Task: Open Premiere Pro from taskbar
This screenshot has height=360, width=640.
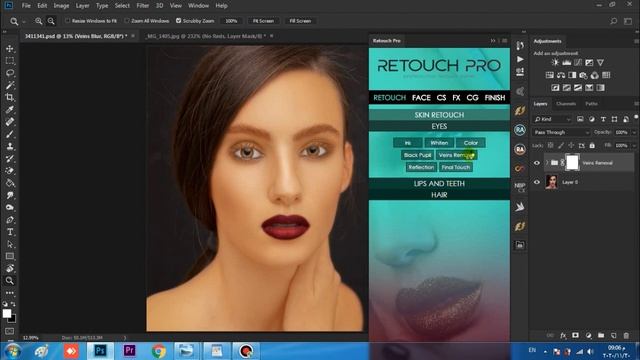Action: point(129,351)
